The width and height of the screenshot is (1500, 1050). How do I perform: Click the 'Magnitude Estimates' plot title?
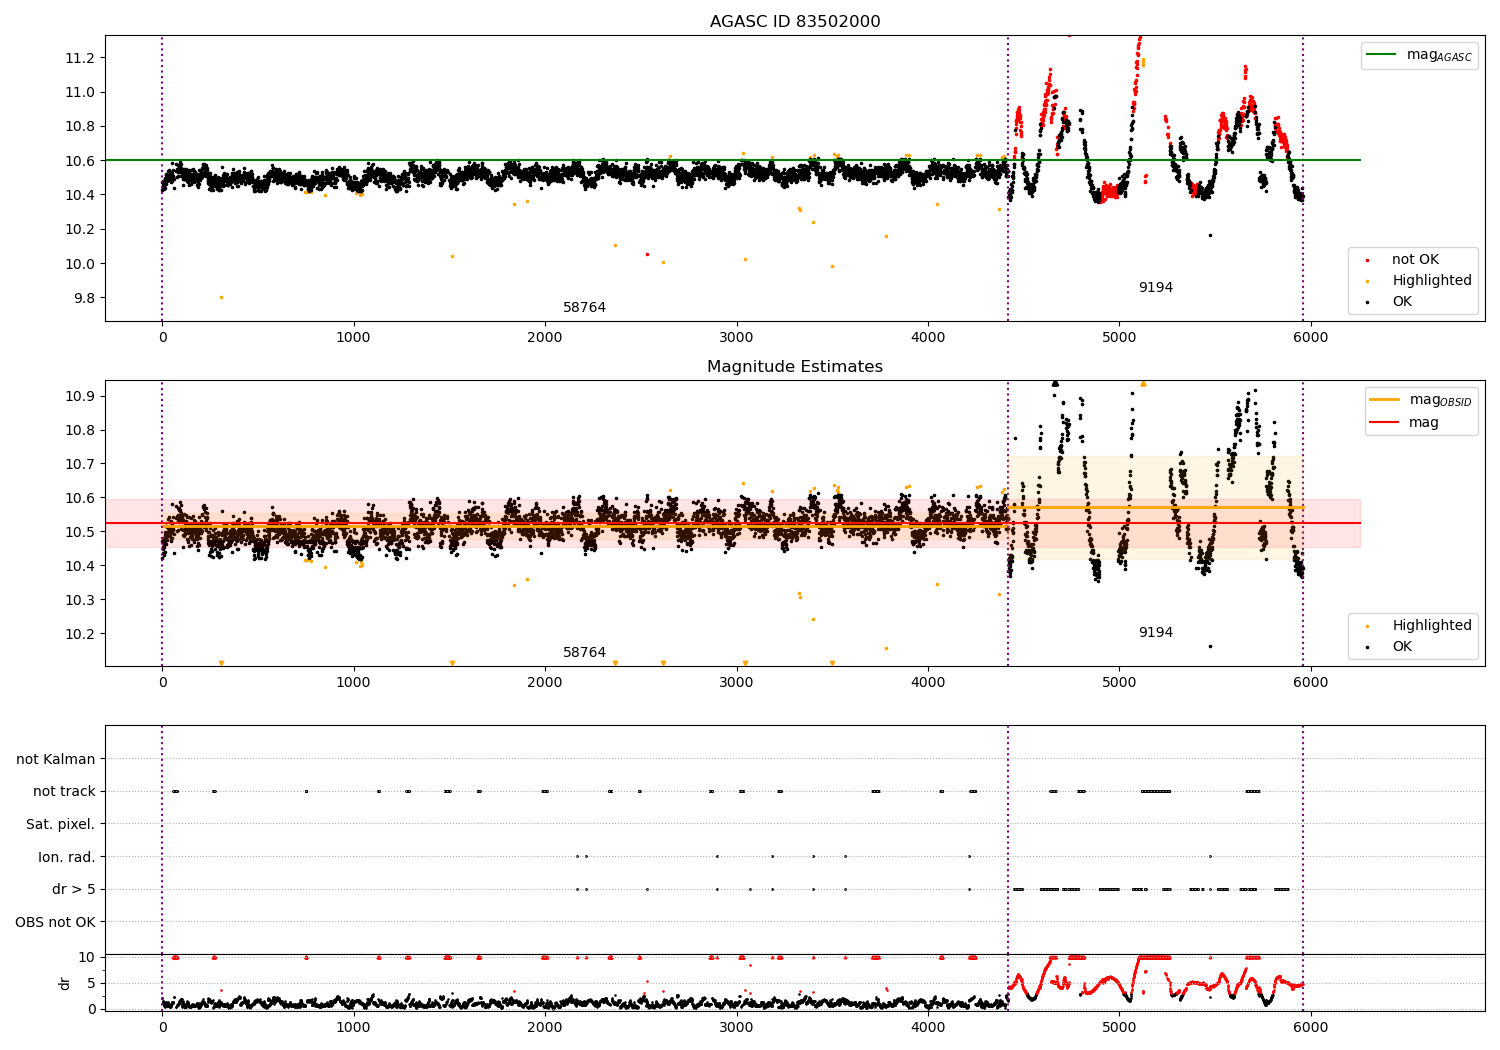pos(795,367)
